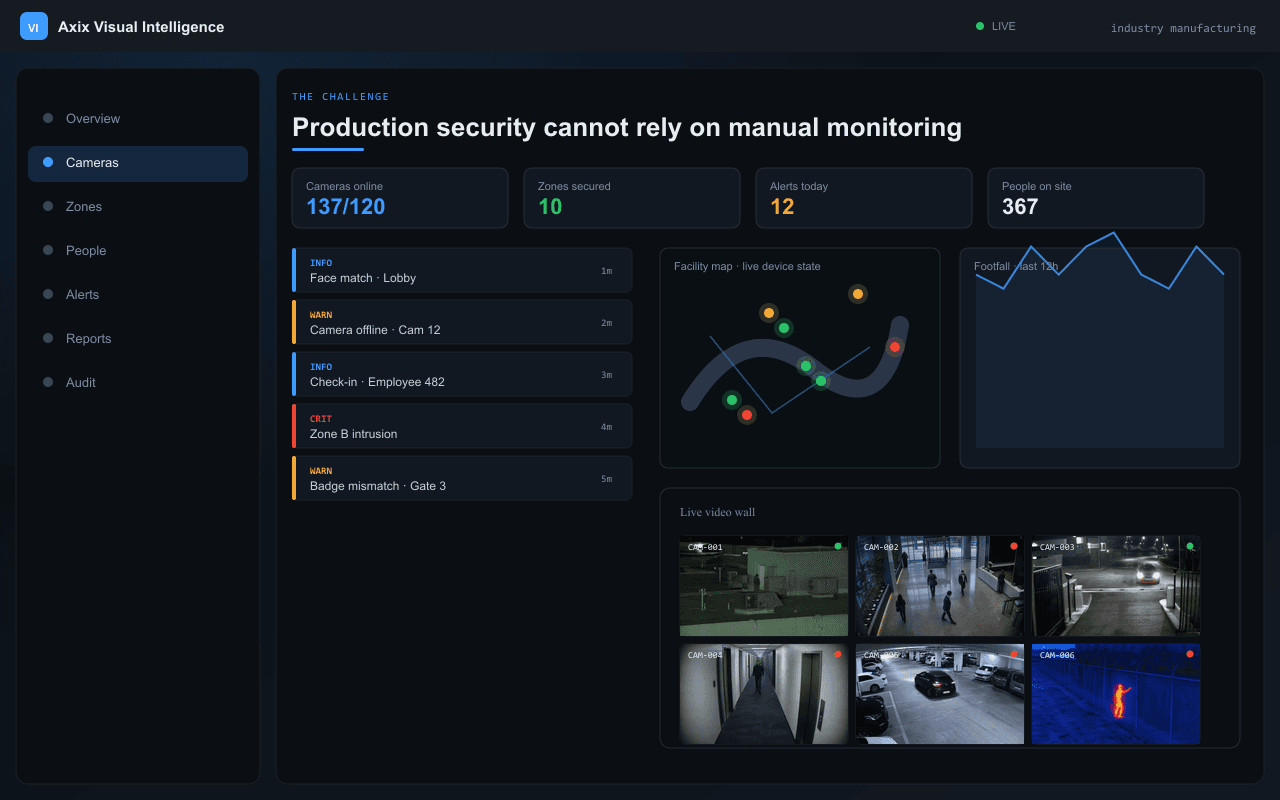Open the Alerts today card
Viewport: 1280px width, 800px height.
(x=864, y=198)
